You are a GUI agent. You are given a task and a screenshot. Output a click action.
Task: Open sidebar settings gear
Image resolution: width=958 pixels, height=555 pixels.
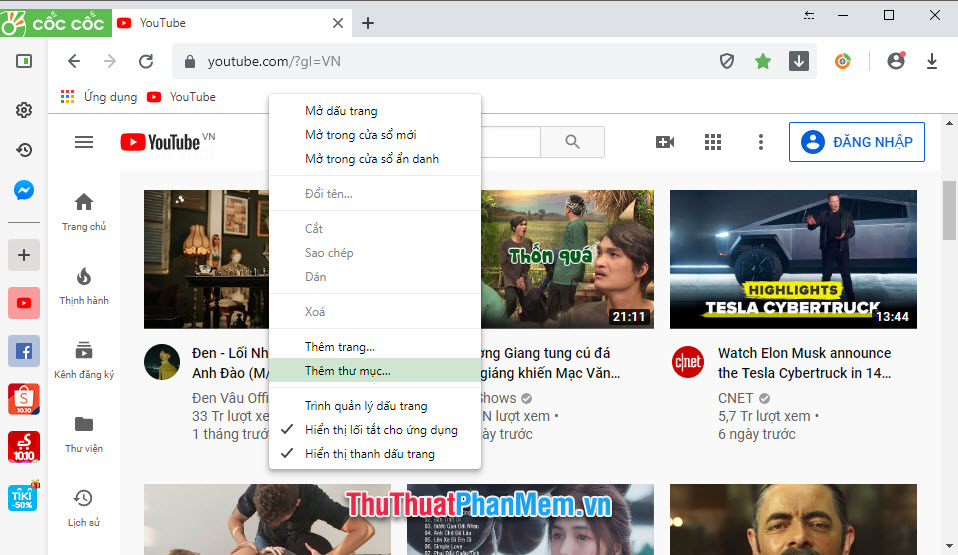tap(24, 110)
